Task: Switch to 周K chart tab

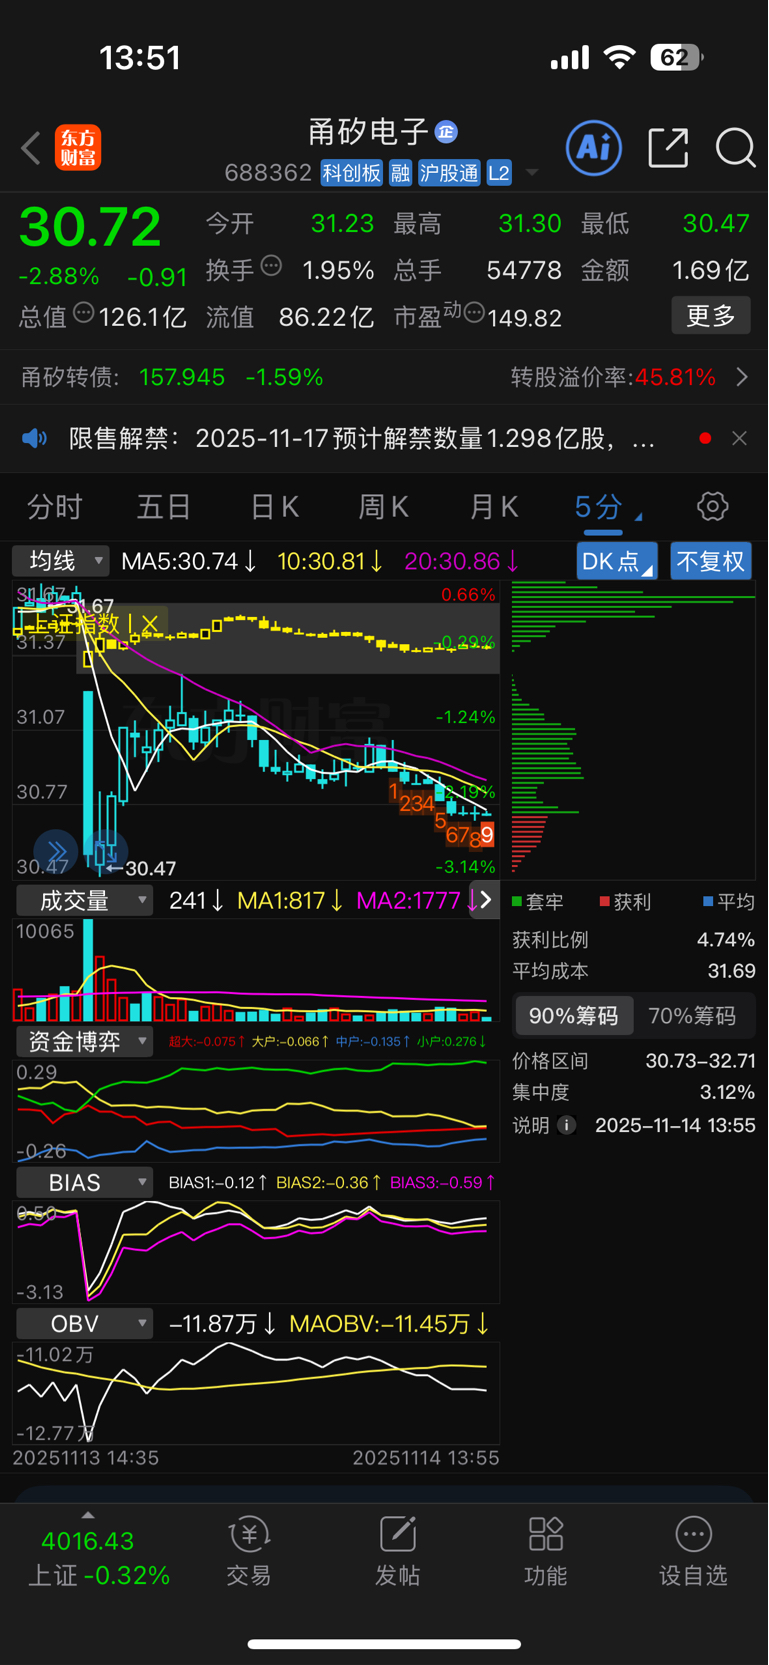Action: pyautogui.click(x=384, y=507)
